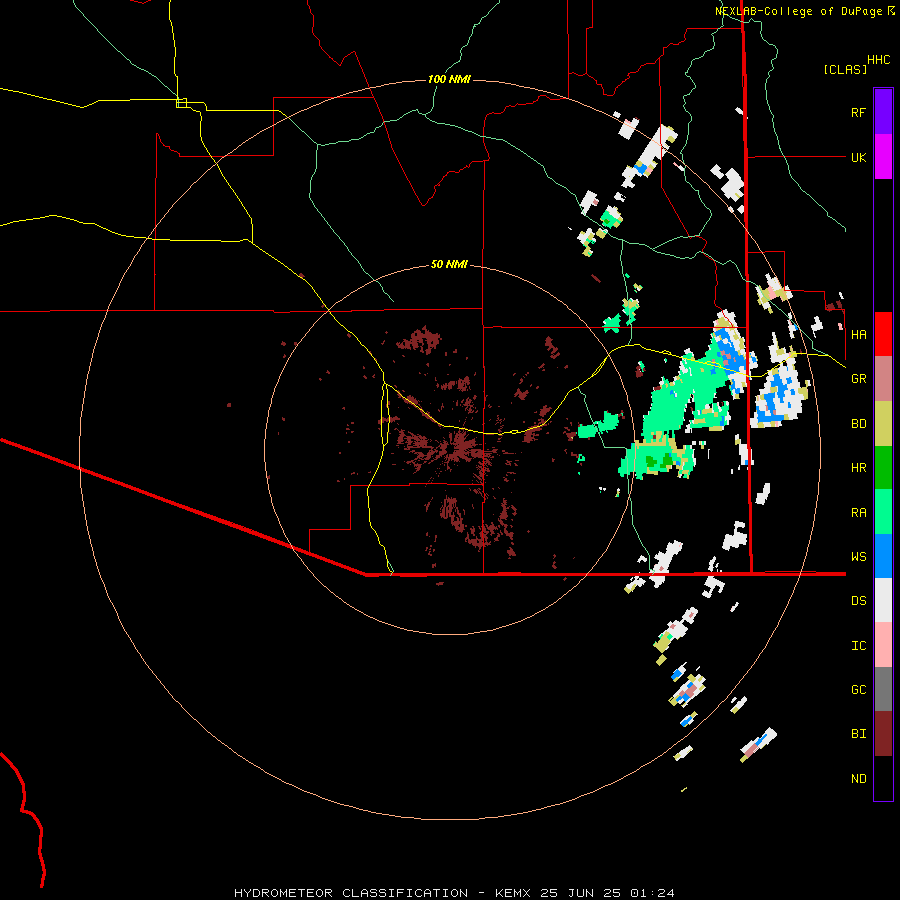Image resolution: width=900 pixels, height=900 pixels.
Task: Click the "HR" legend label
Action: pos(858,468)
